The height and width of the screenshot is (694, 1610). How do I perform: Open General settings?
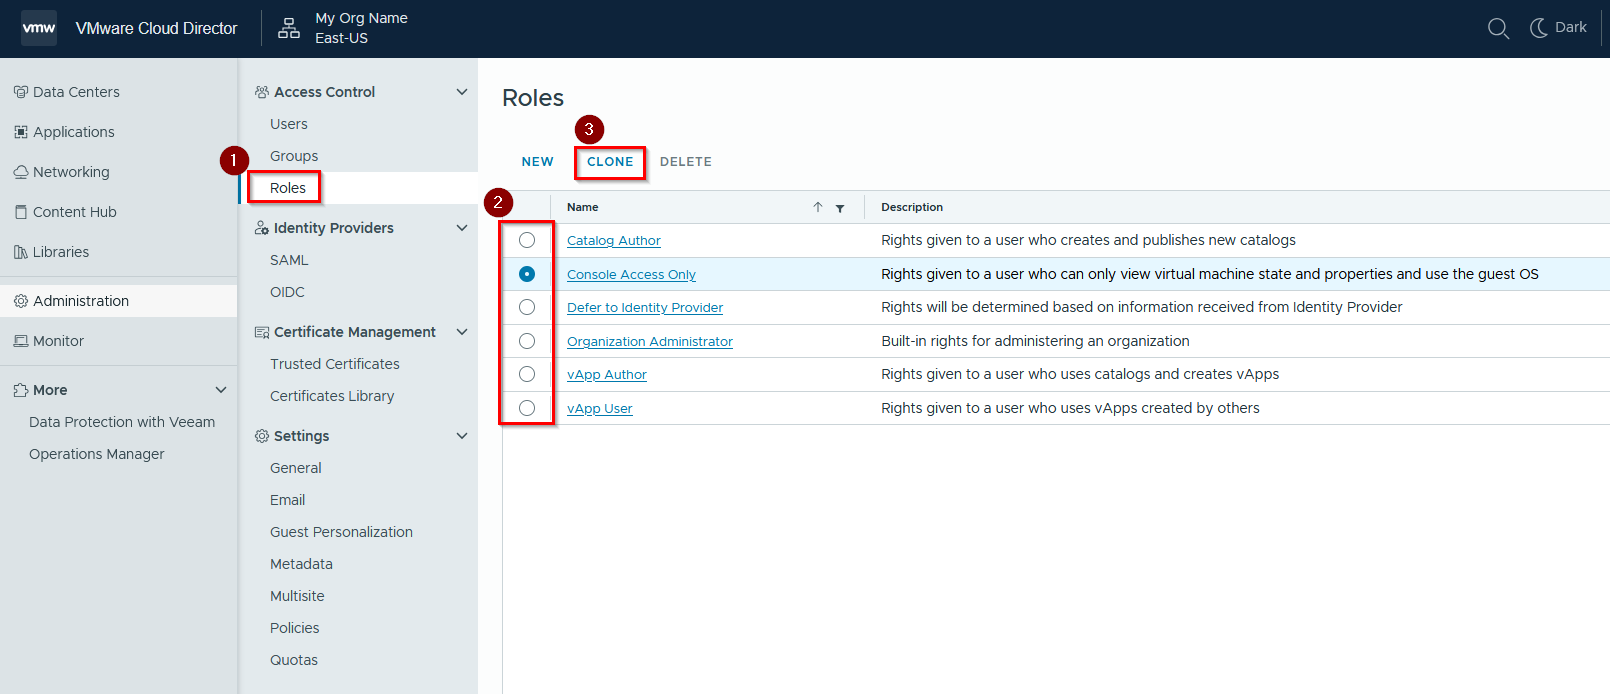(x=296, y=468)
